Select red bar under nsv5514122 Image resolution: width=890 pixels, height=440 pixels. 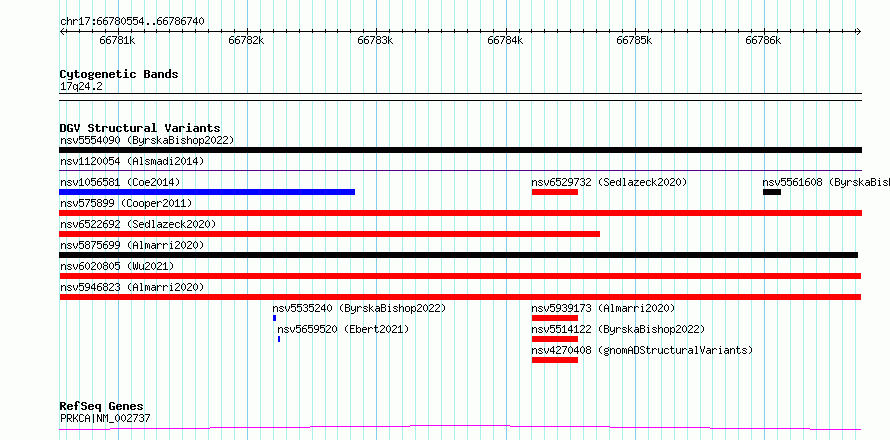click(x=555, y=339)
